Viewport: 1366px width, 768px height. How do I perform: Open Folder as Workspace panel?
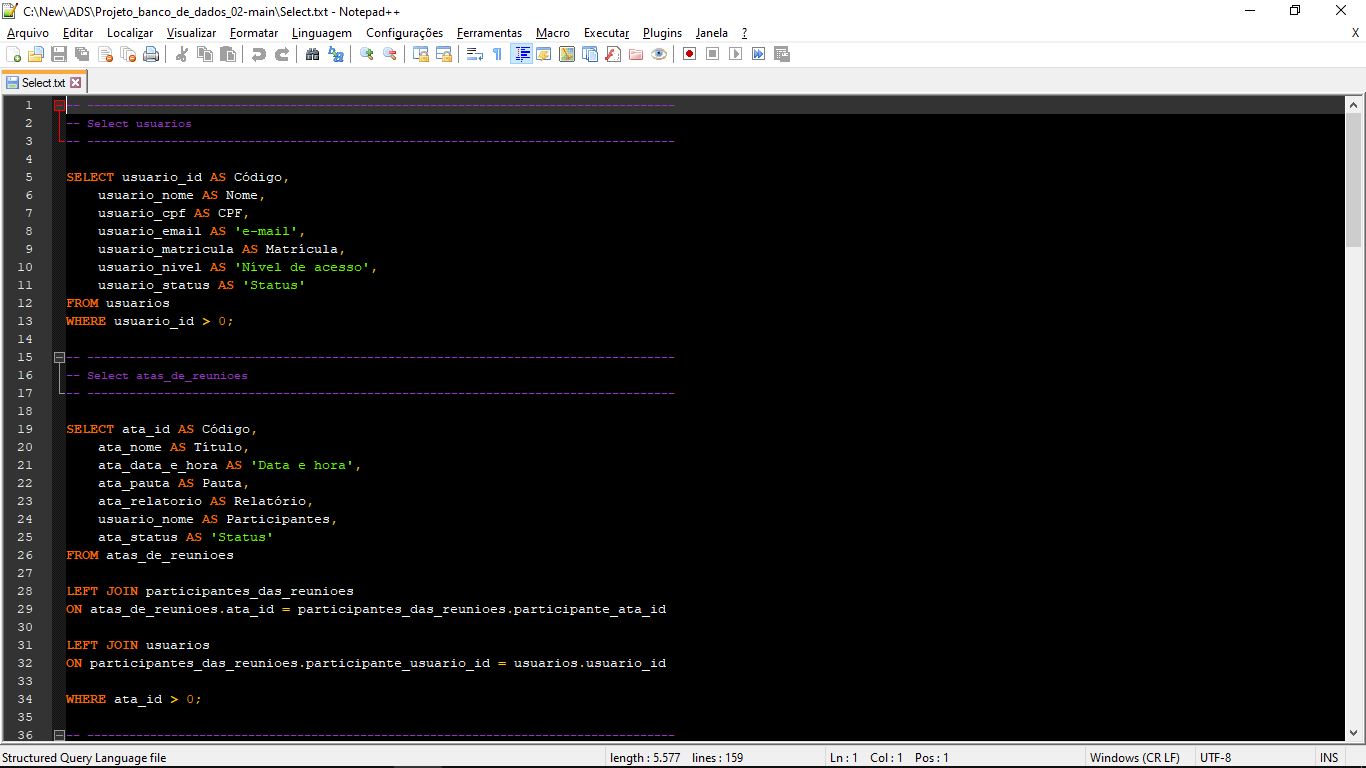[635, 54]
